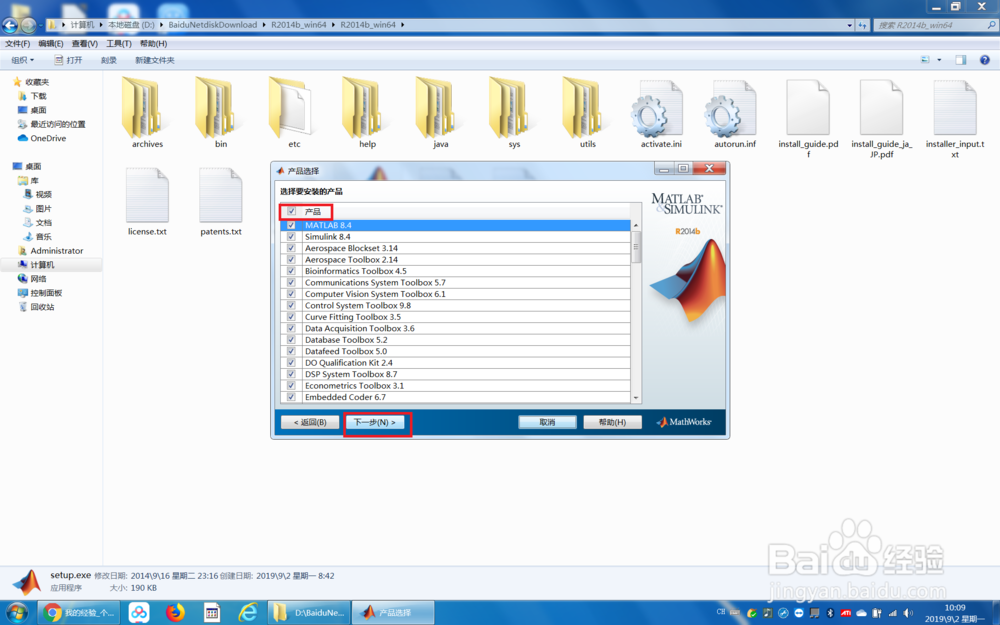Click the Firefox taskbar icon
This screenshot has width=1000, height=625.
pos(175,613)
